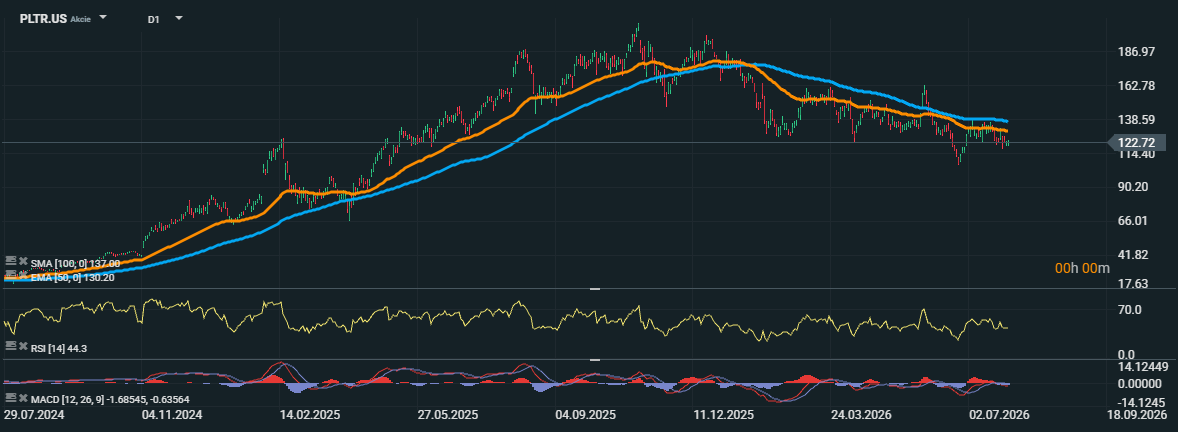
Task: Click the 41.82 price axis label
Action: tap(1131, 255)
